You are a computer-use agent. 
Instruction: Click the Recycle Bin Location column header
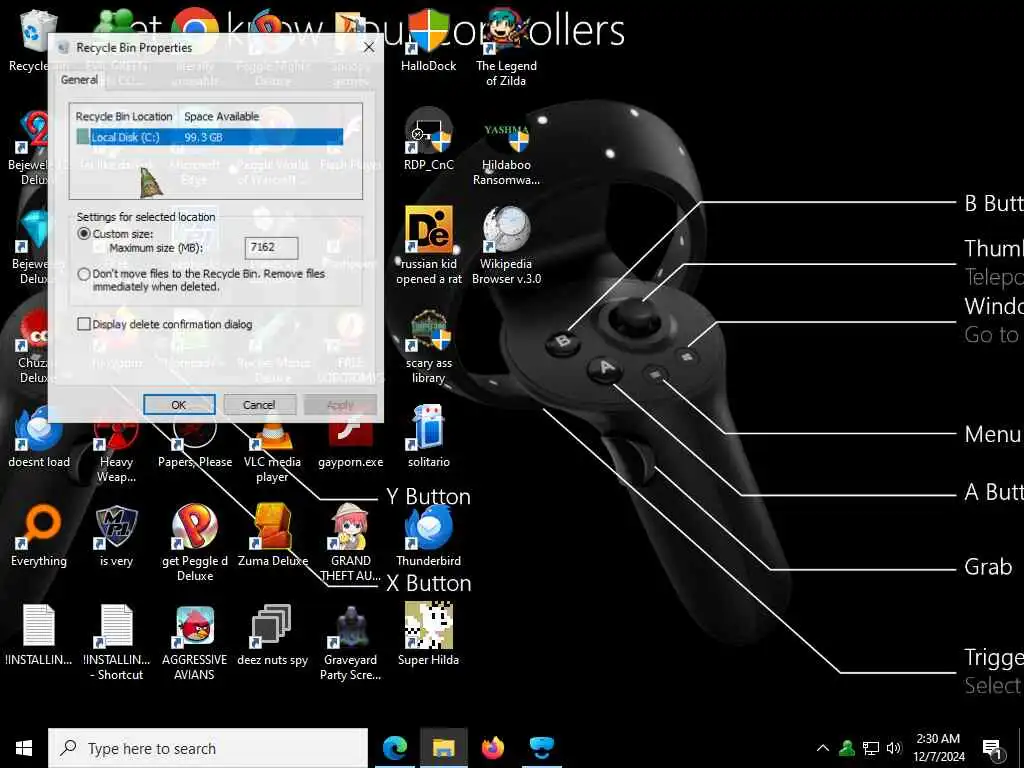[x=124, y=116]
